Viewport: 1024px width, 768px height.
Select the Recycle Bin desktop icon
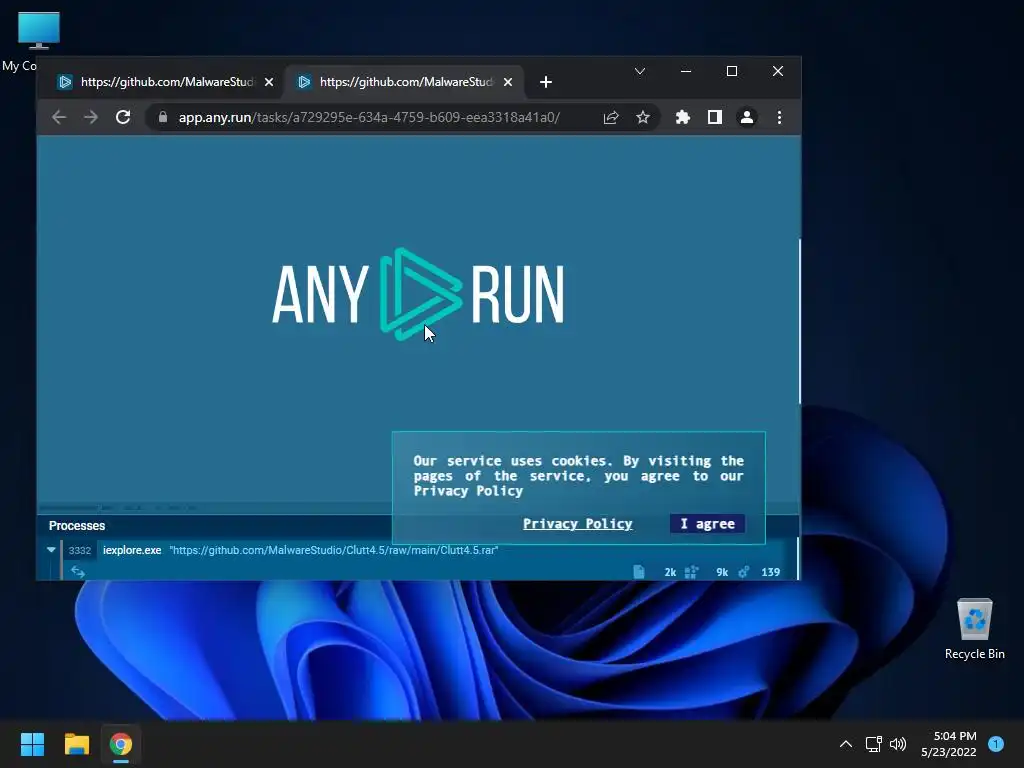coord(974,629)
